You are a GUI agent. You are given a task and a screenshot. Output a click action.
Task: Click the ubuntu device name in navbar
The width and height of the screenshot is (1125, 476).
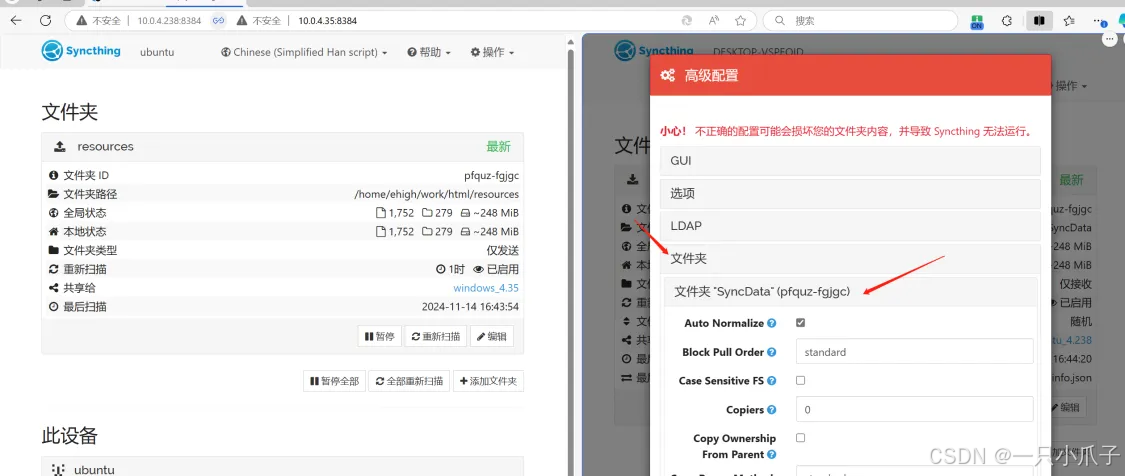click(x=157, y=52)
